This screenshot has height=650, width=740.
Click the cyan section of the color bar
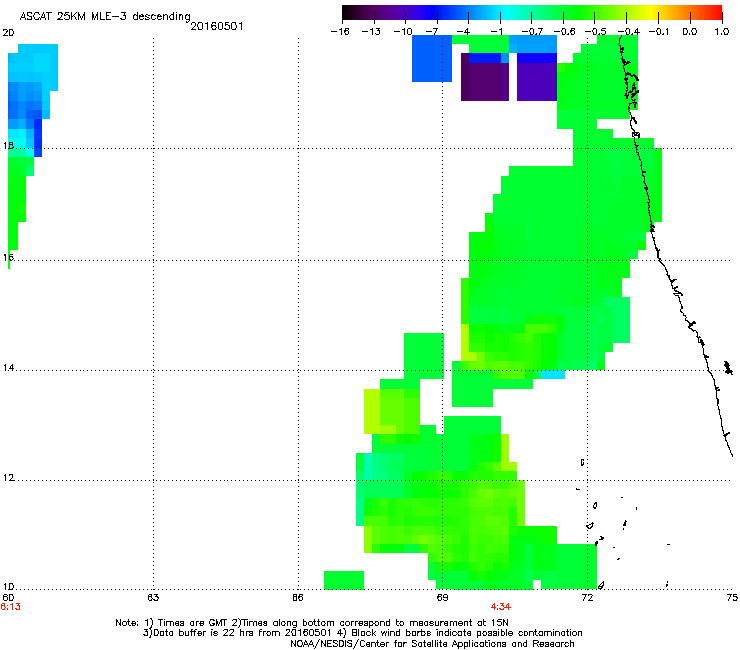tap(504, 13)
